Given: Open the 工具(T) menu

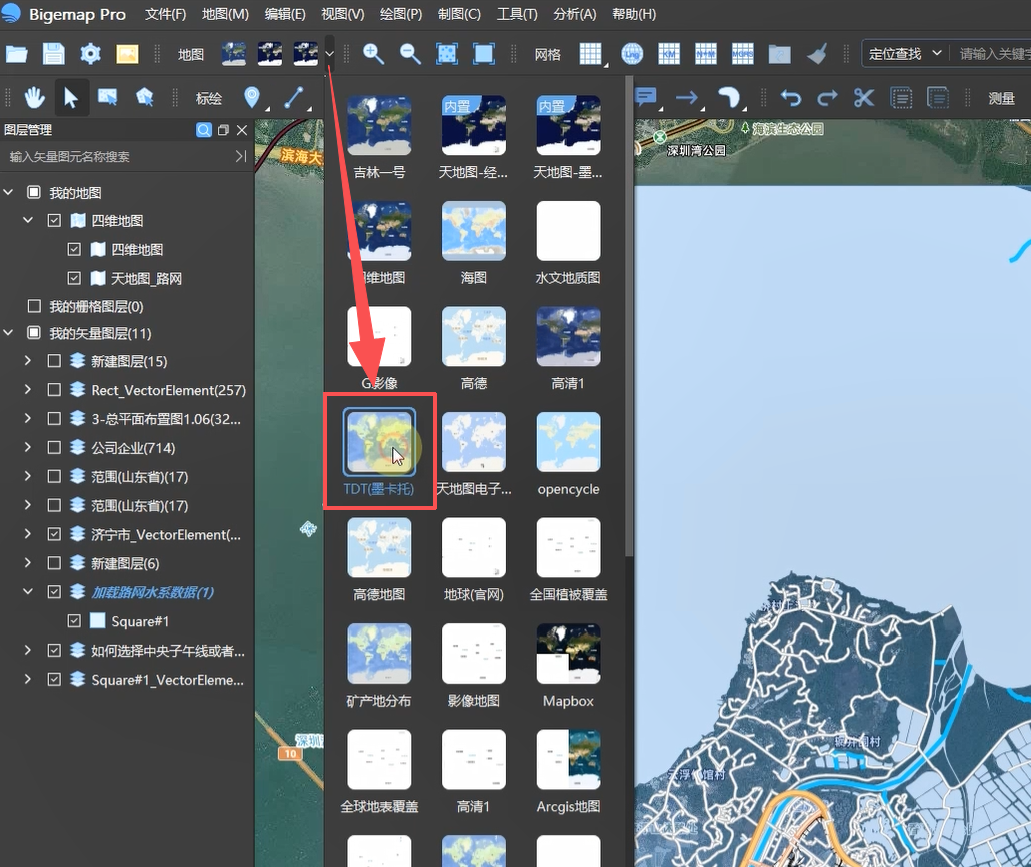Looking at the screenshot, I should click(517, 14).
